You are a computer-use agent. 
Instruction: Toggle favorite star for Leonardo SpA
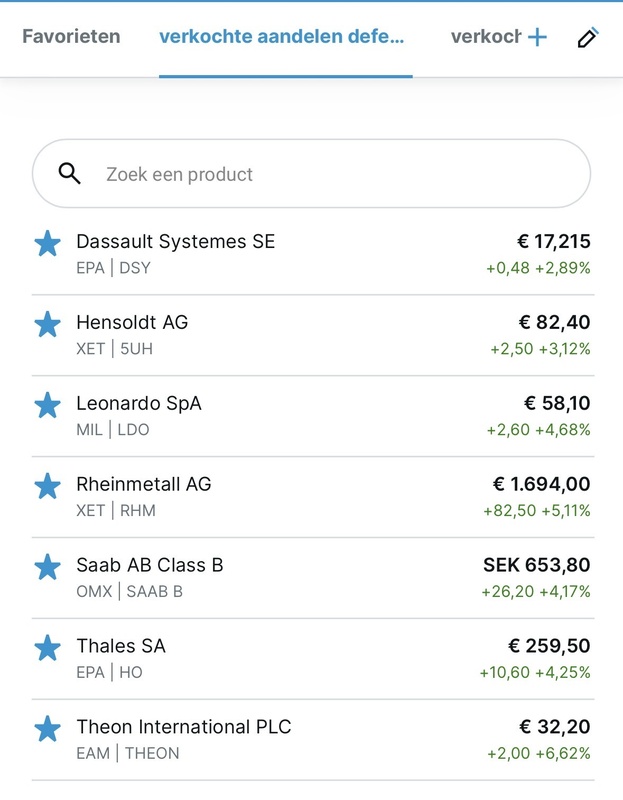click(x=47, y=405)
